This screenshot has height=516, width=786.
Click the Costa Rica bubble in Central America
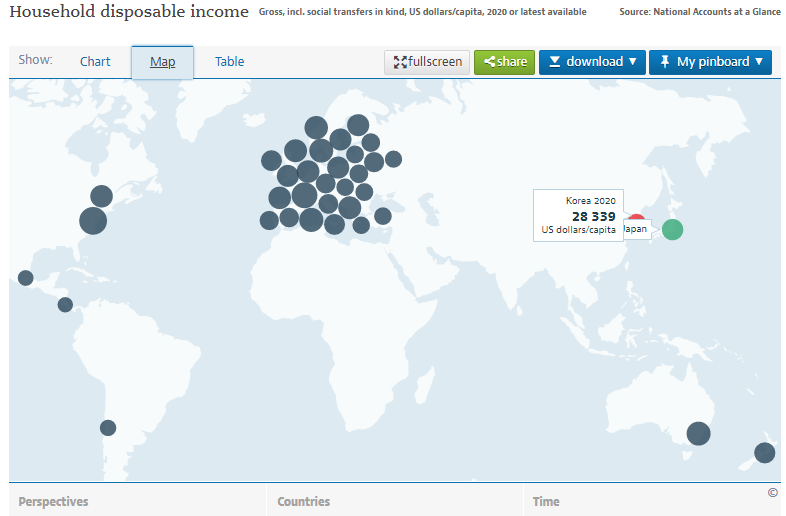[x=65, y=305]
